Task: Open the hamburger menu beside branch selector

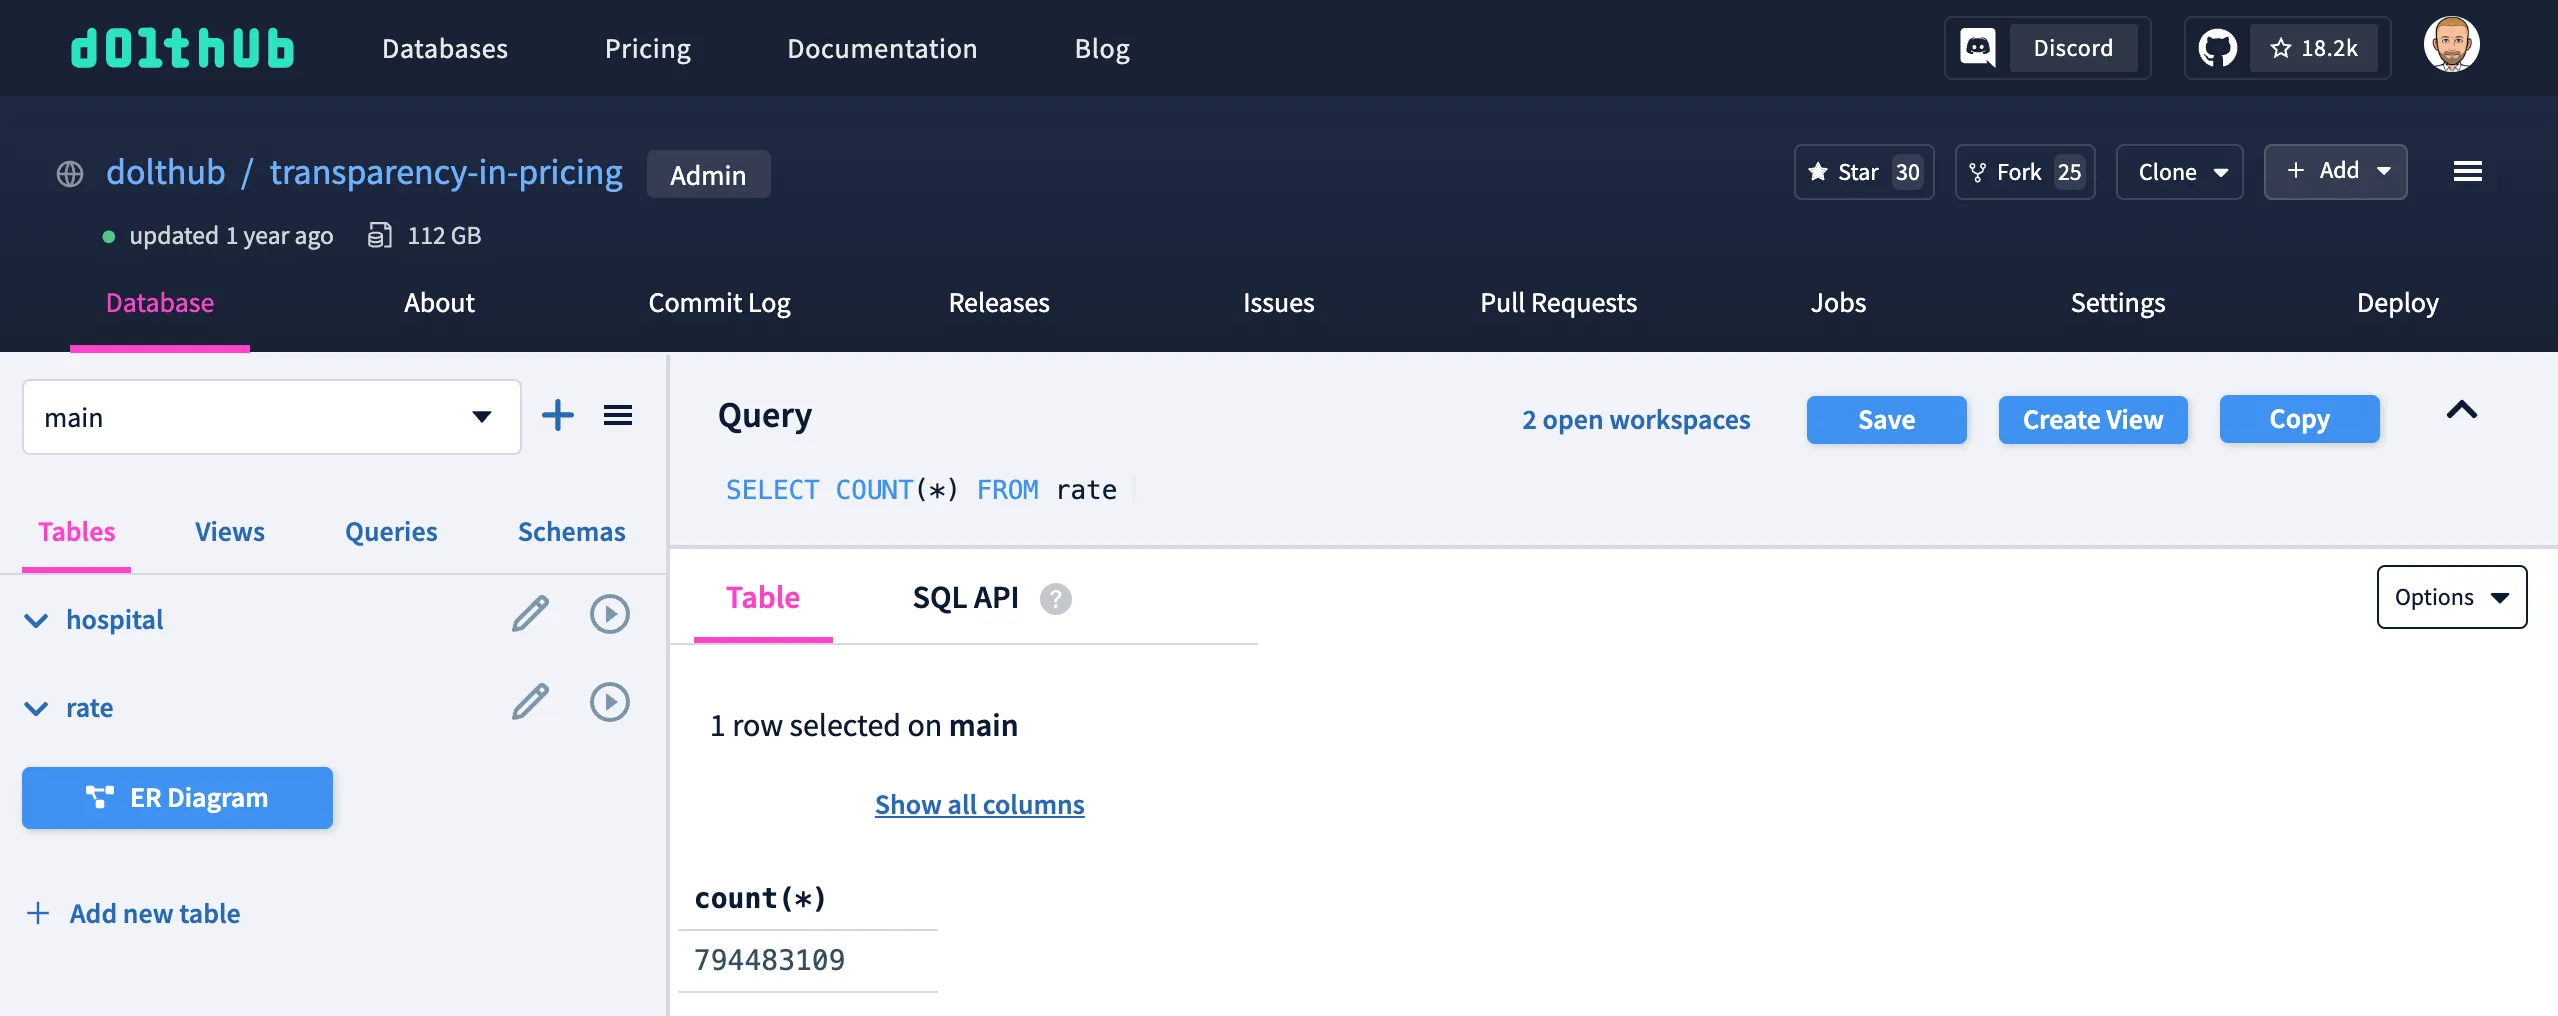Action: coord(617,416)
